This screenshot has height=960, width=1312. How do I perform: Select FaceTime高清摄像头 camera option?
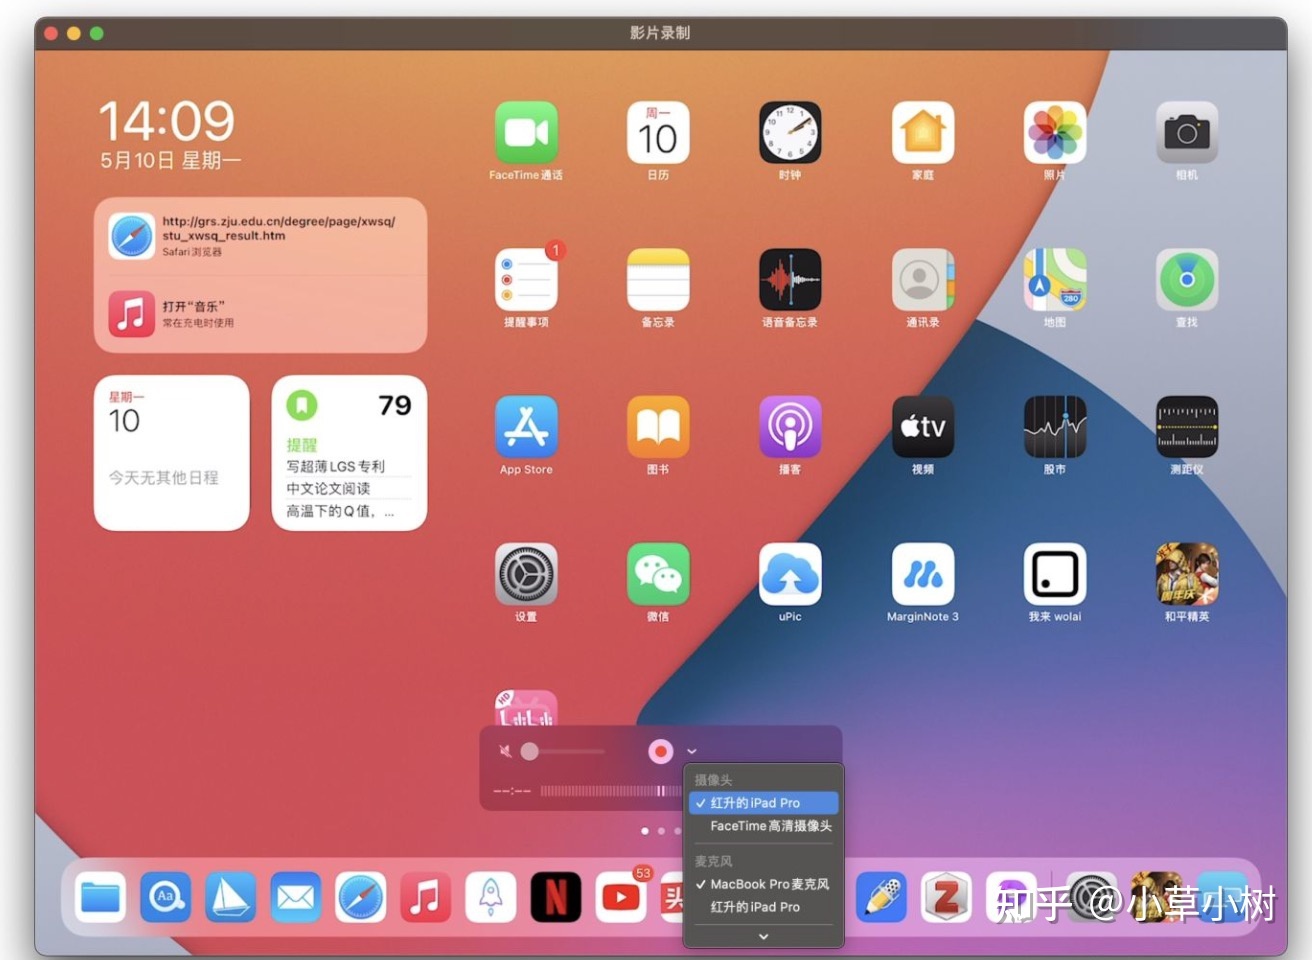763,826
